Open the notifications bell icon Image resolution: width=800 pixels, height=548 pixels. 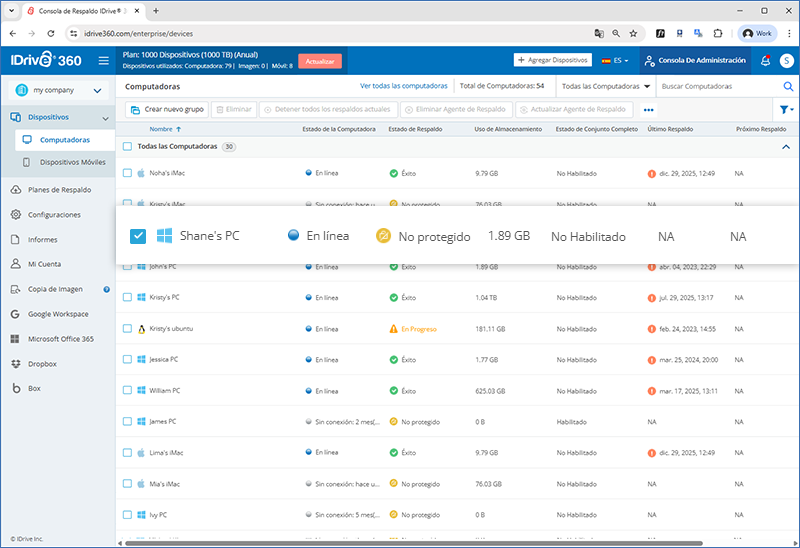(x=765, y=61)
